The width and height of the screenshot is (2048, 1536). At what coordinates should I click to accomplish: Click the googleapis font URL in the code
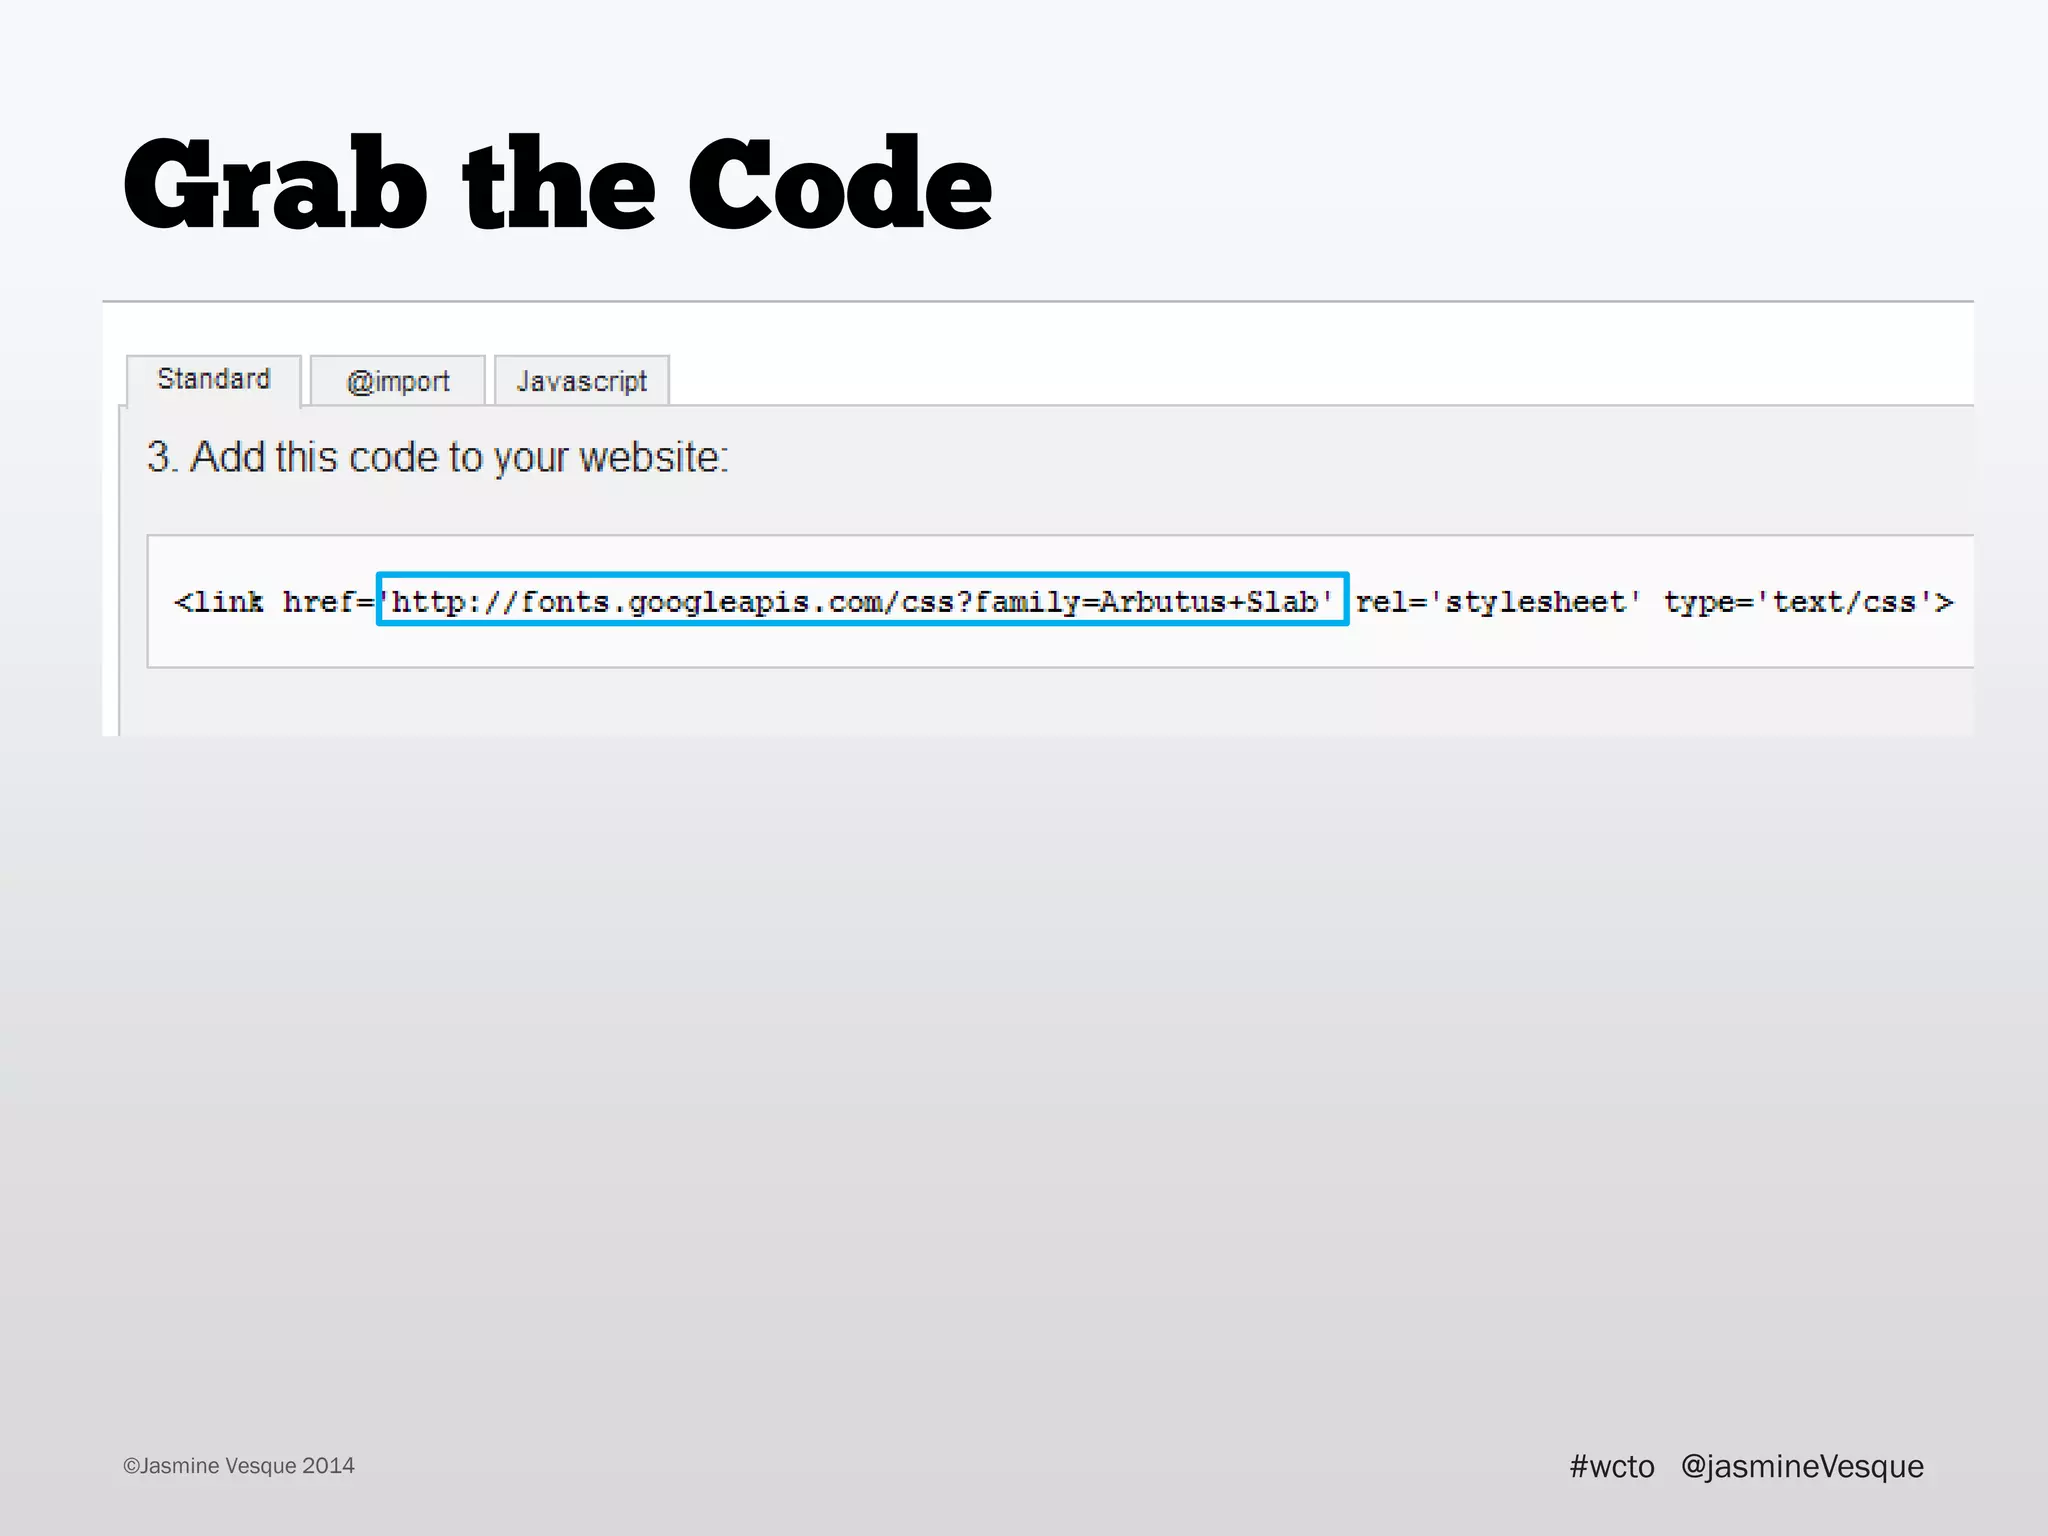(x=862, y=600)
